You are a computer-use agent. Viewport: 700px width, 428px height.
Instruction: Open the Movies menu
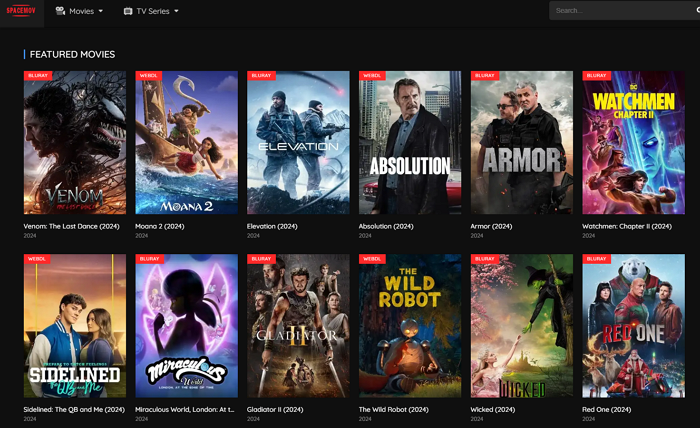pos(81,11)
